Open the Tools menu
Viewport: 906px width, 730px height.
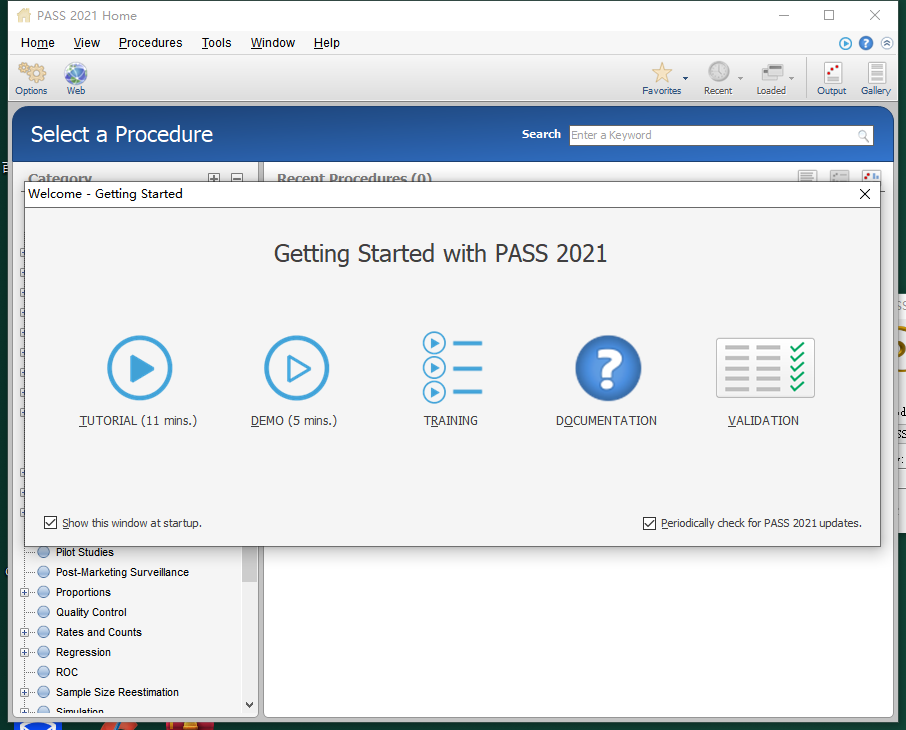[216, 43]
